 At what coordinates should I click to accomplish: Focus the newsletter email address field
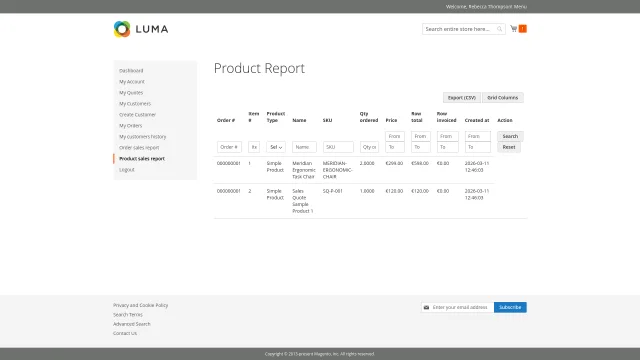458,307
